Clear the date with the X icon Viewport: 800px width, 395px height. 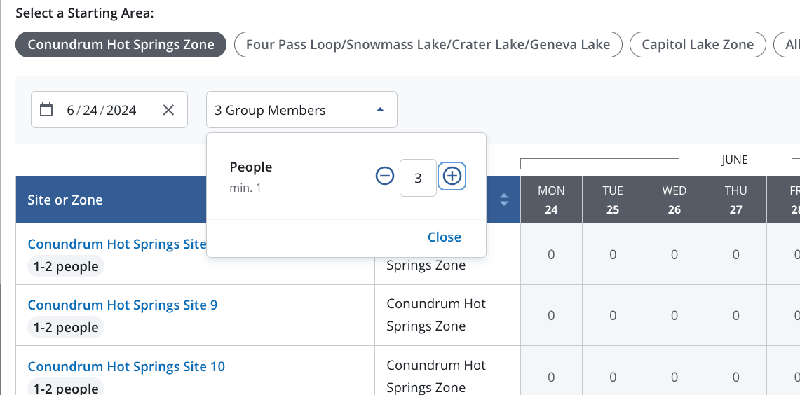coord(168,110)
